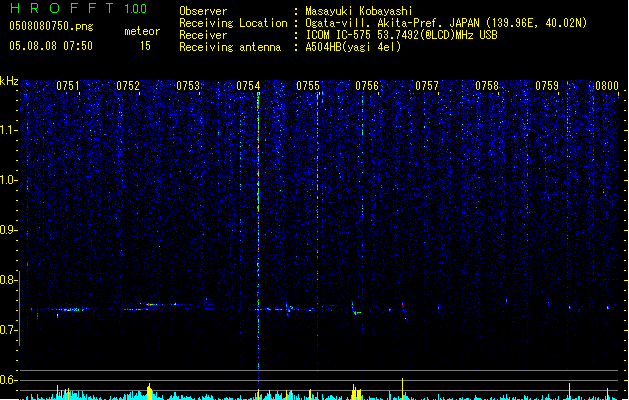Viewport: 629px width, 400px height.
Task: Click the 0754 time marker
Action: coord(248,86)
